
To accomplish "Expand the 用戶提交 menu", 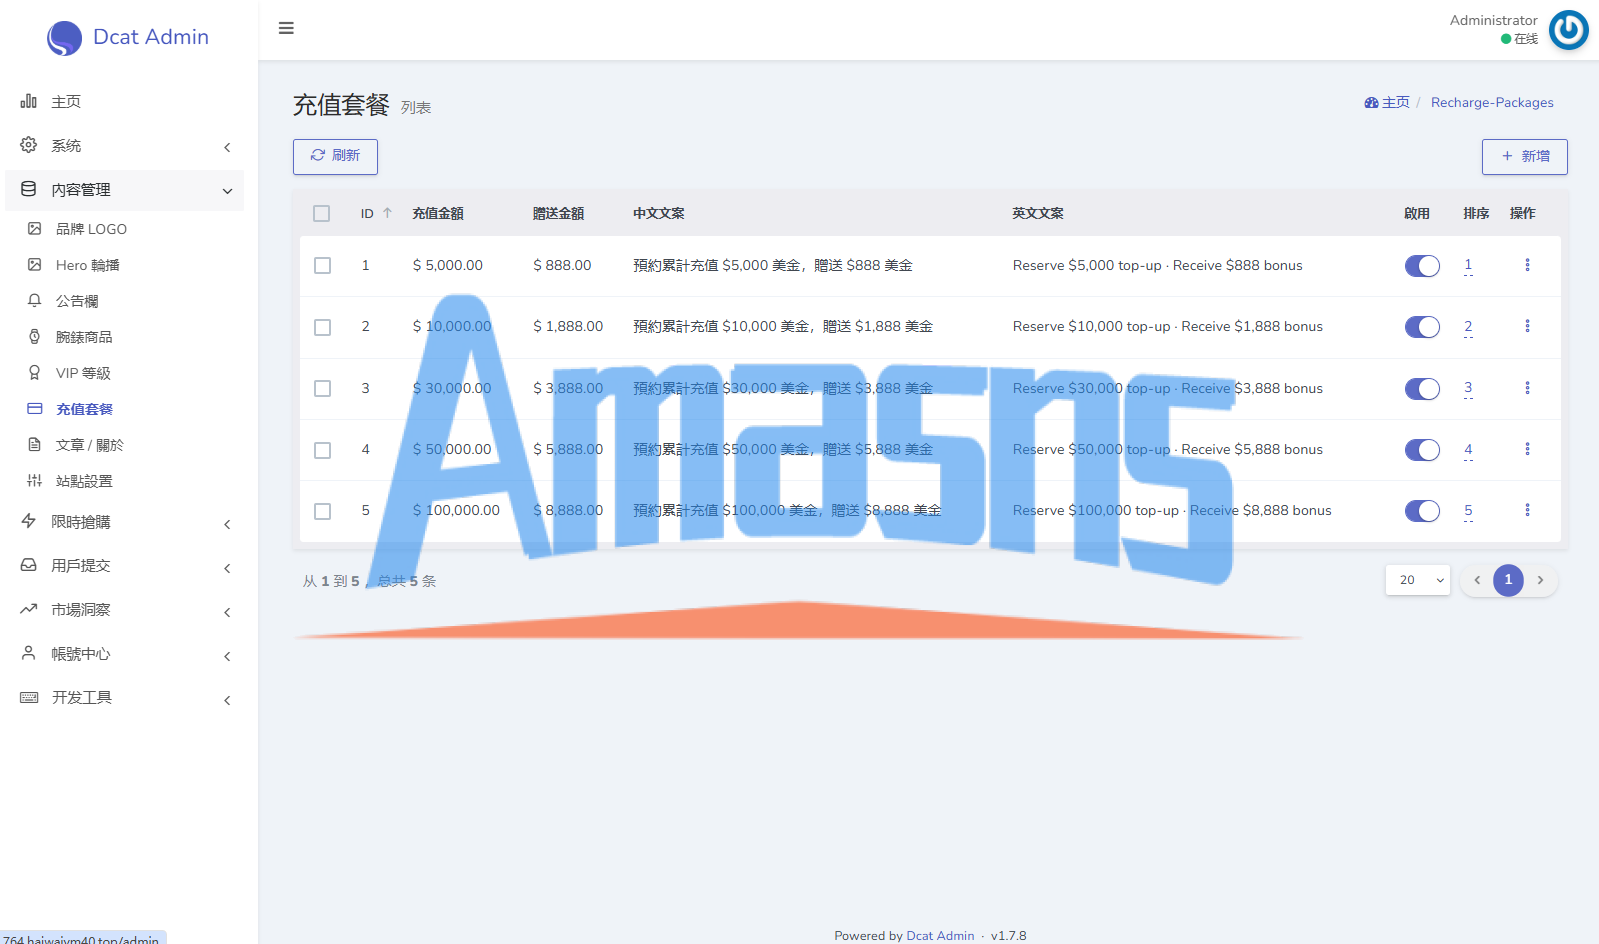I will [x=124, y=566].
